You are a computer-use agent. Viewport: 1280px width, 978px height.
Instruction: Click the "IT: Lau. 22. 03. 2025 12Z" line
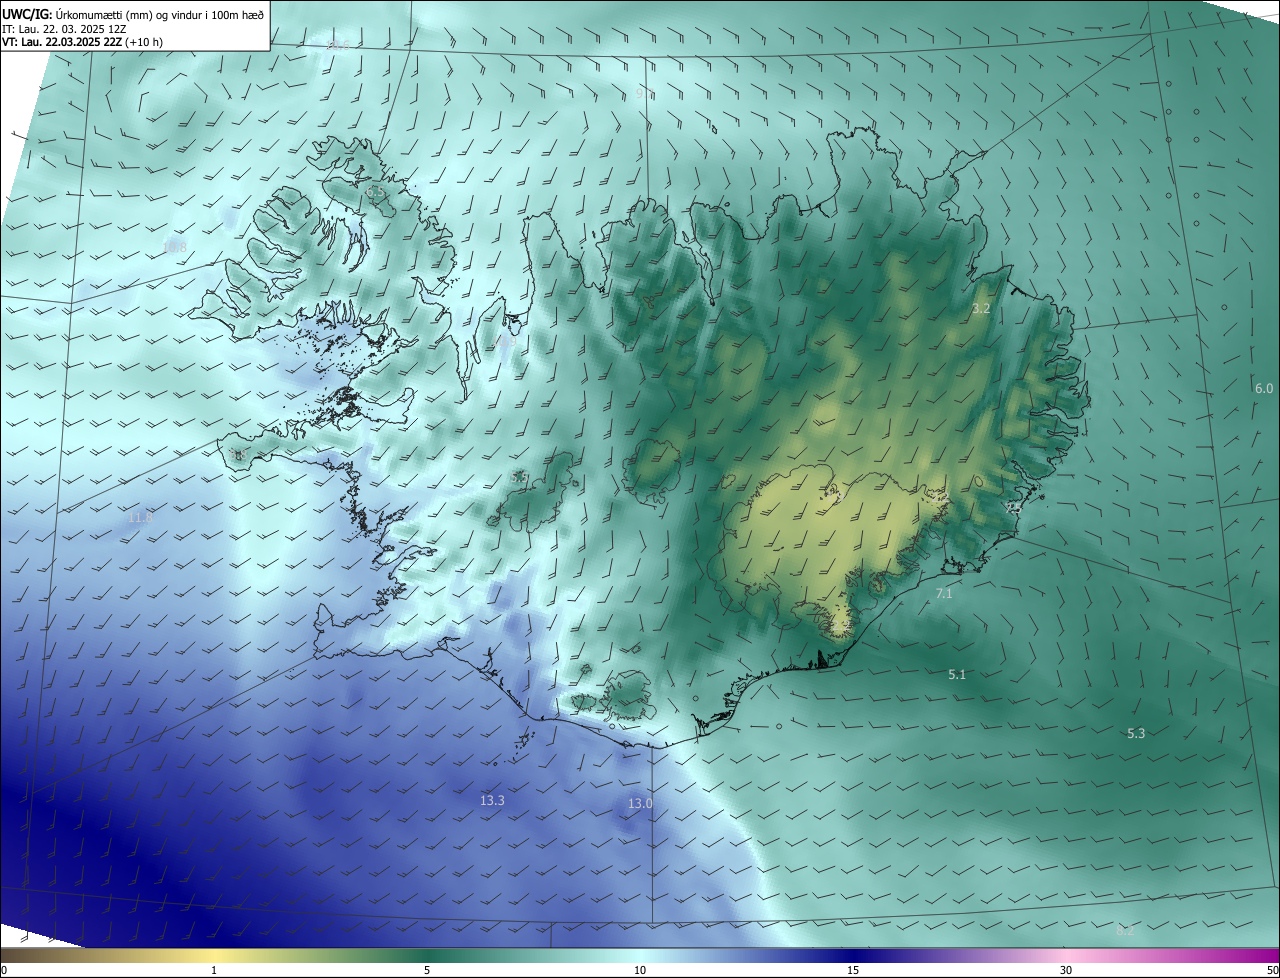(64, 29)
